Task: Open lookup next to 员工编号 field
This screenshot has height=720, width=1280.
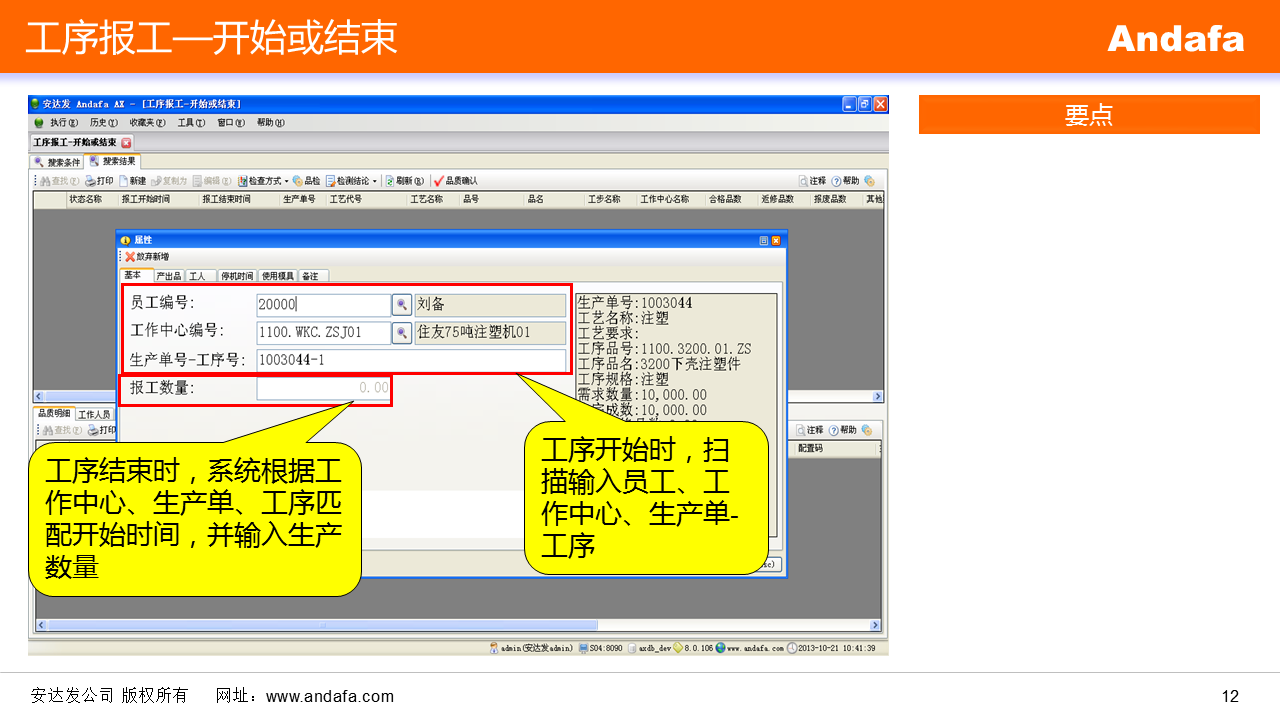Action: [401, 305]
